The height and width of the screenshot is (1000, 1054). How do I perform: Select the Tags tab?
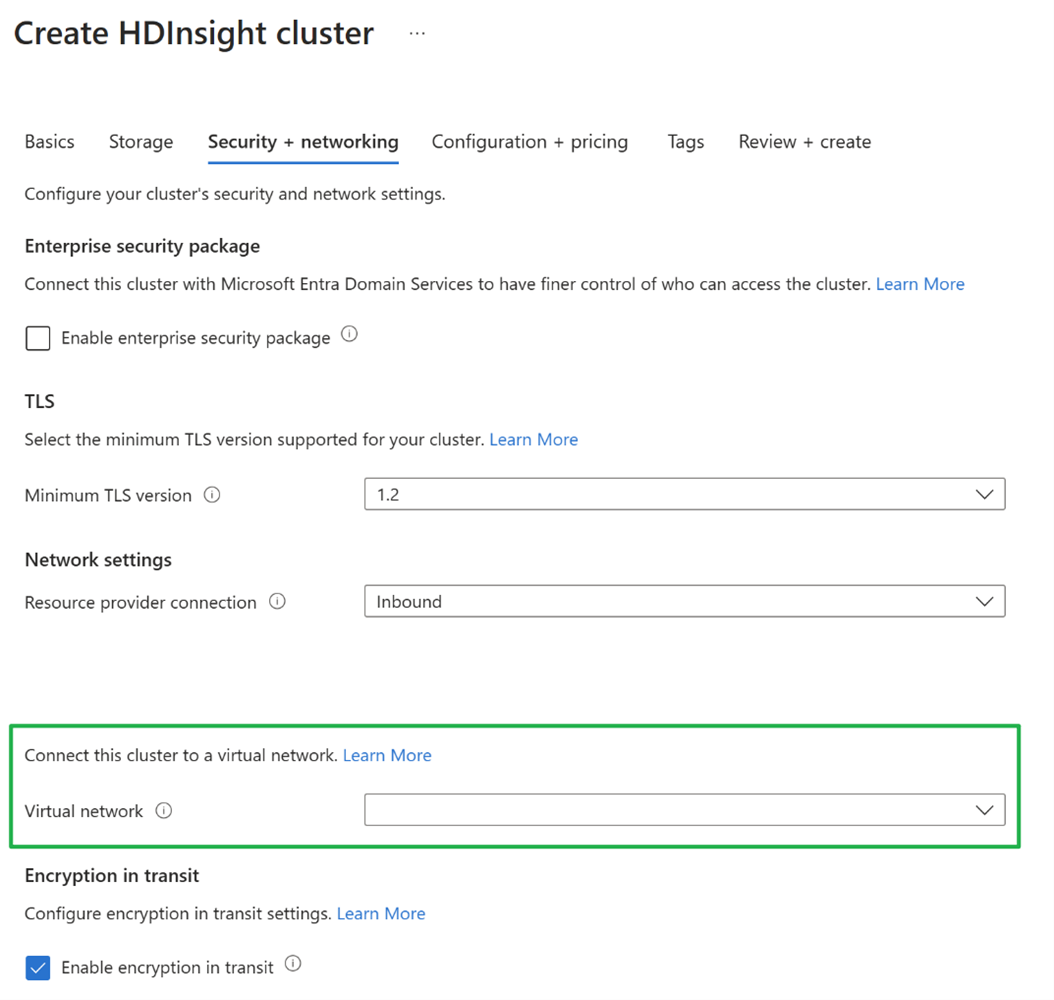686,142
